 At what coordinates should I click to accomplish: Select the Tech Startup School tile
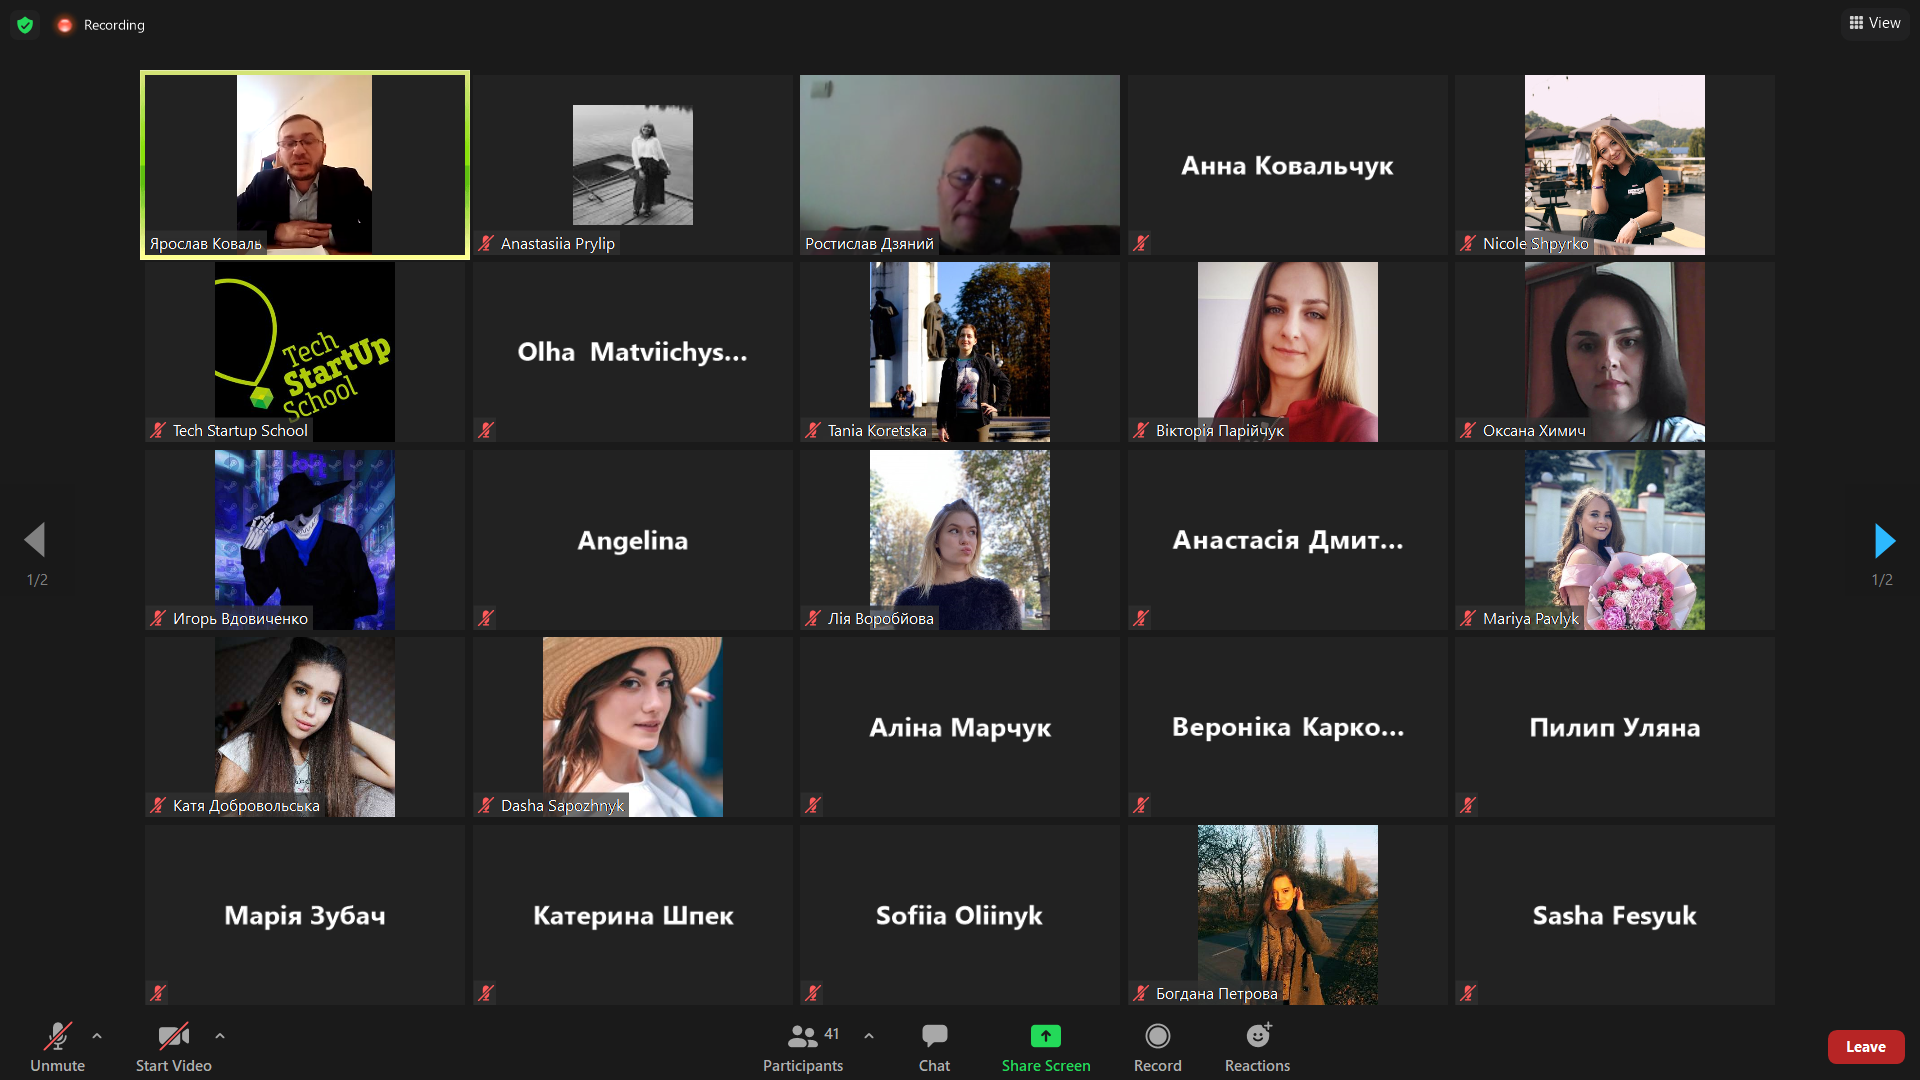tap(305, 352)
